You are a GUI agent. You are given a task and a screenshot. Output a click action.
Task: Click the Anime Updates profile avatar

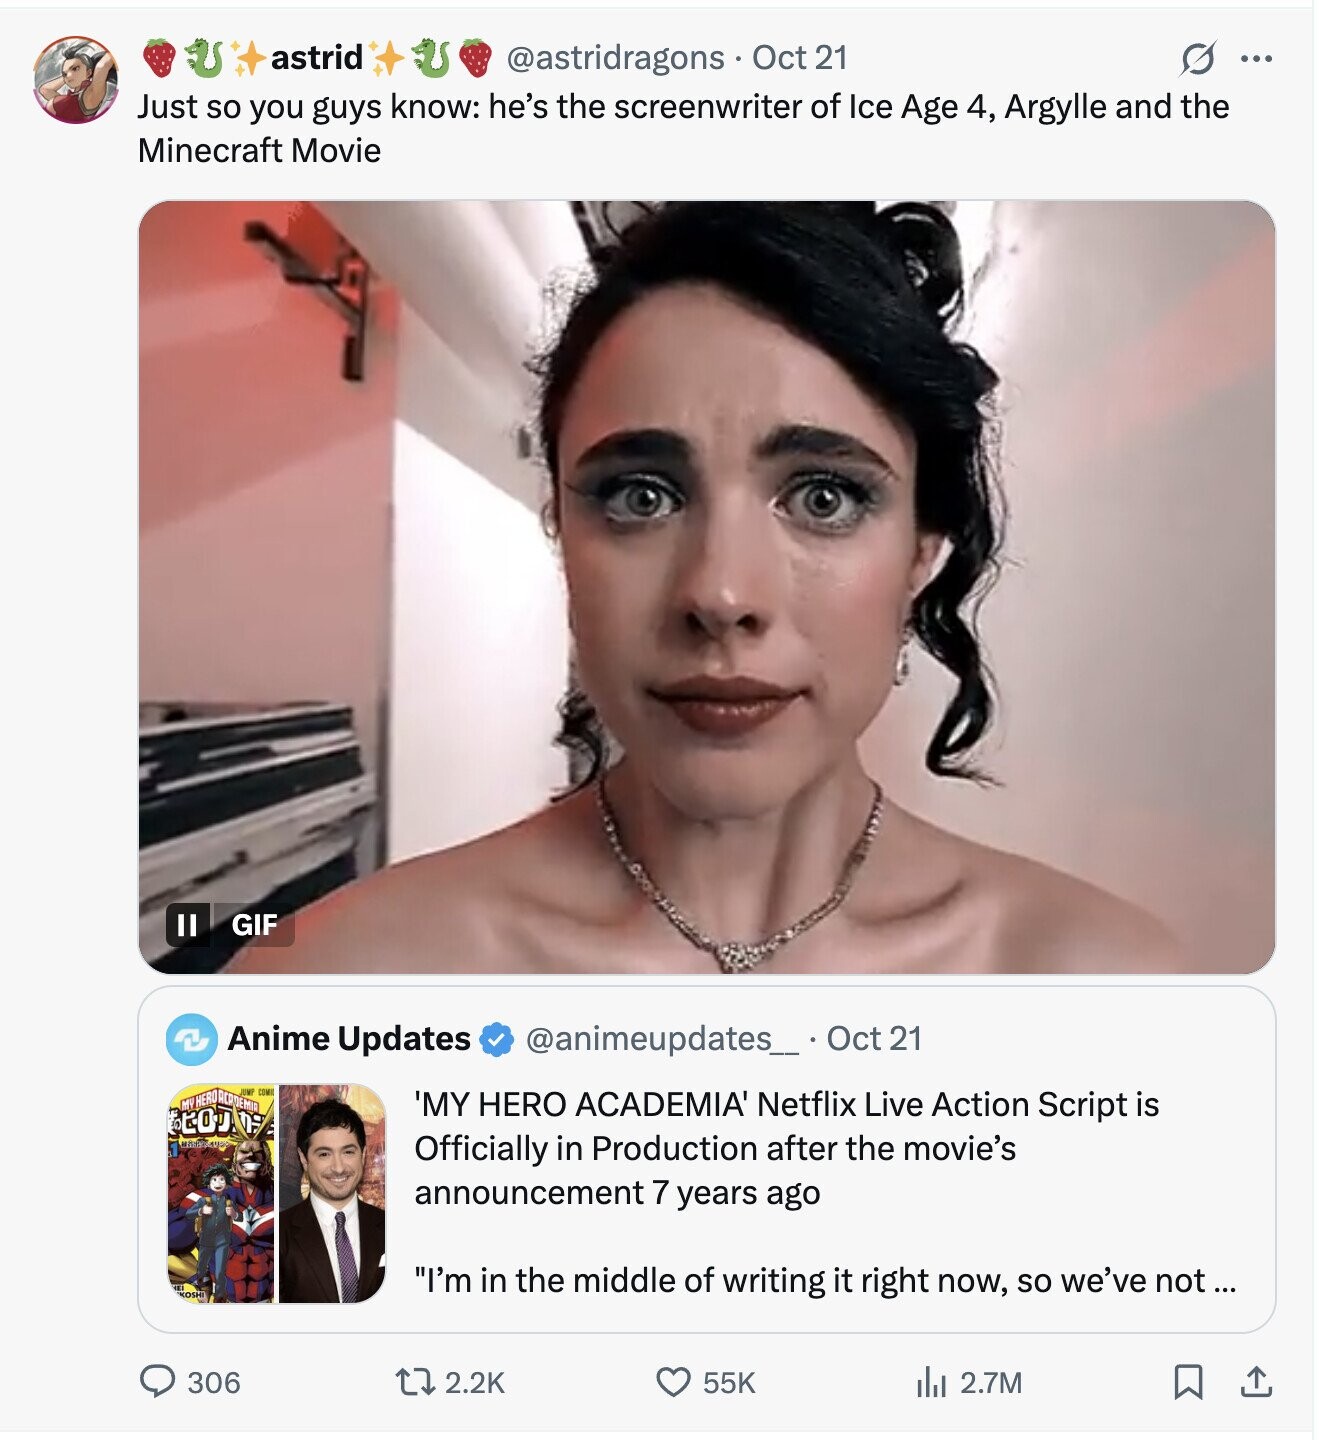191,1039
